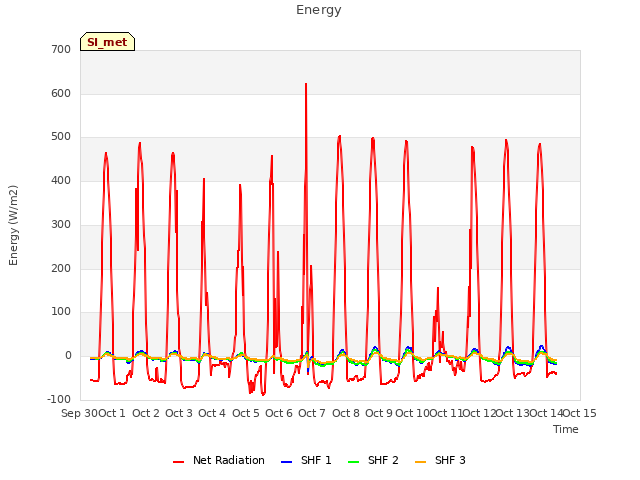The height and width of the screenshot is (480, 640).
Task: Click the blue SHF 1 legend swatch
Action: (x=287, y=462)
